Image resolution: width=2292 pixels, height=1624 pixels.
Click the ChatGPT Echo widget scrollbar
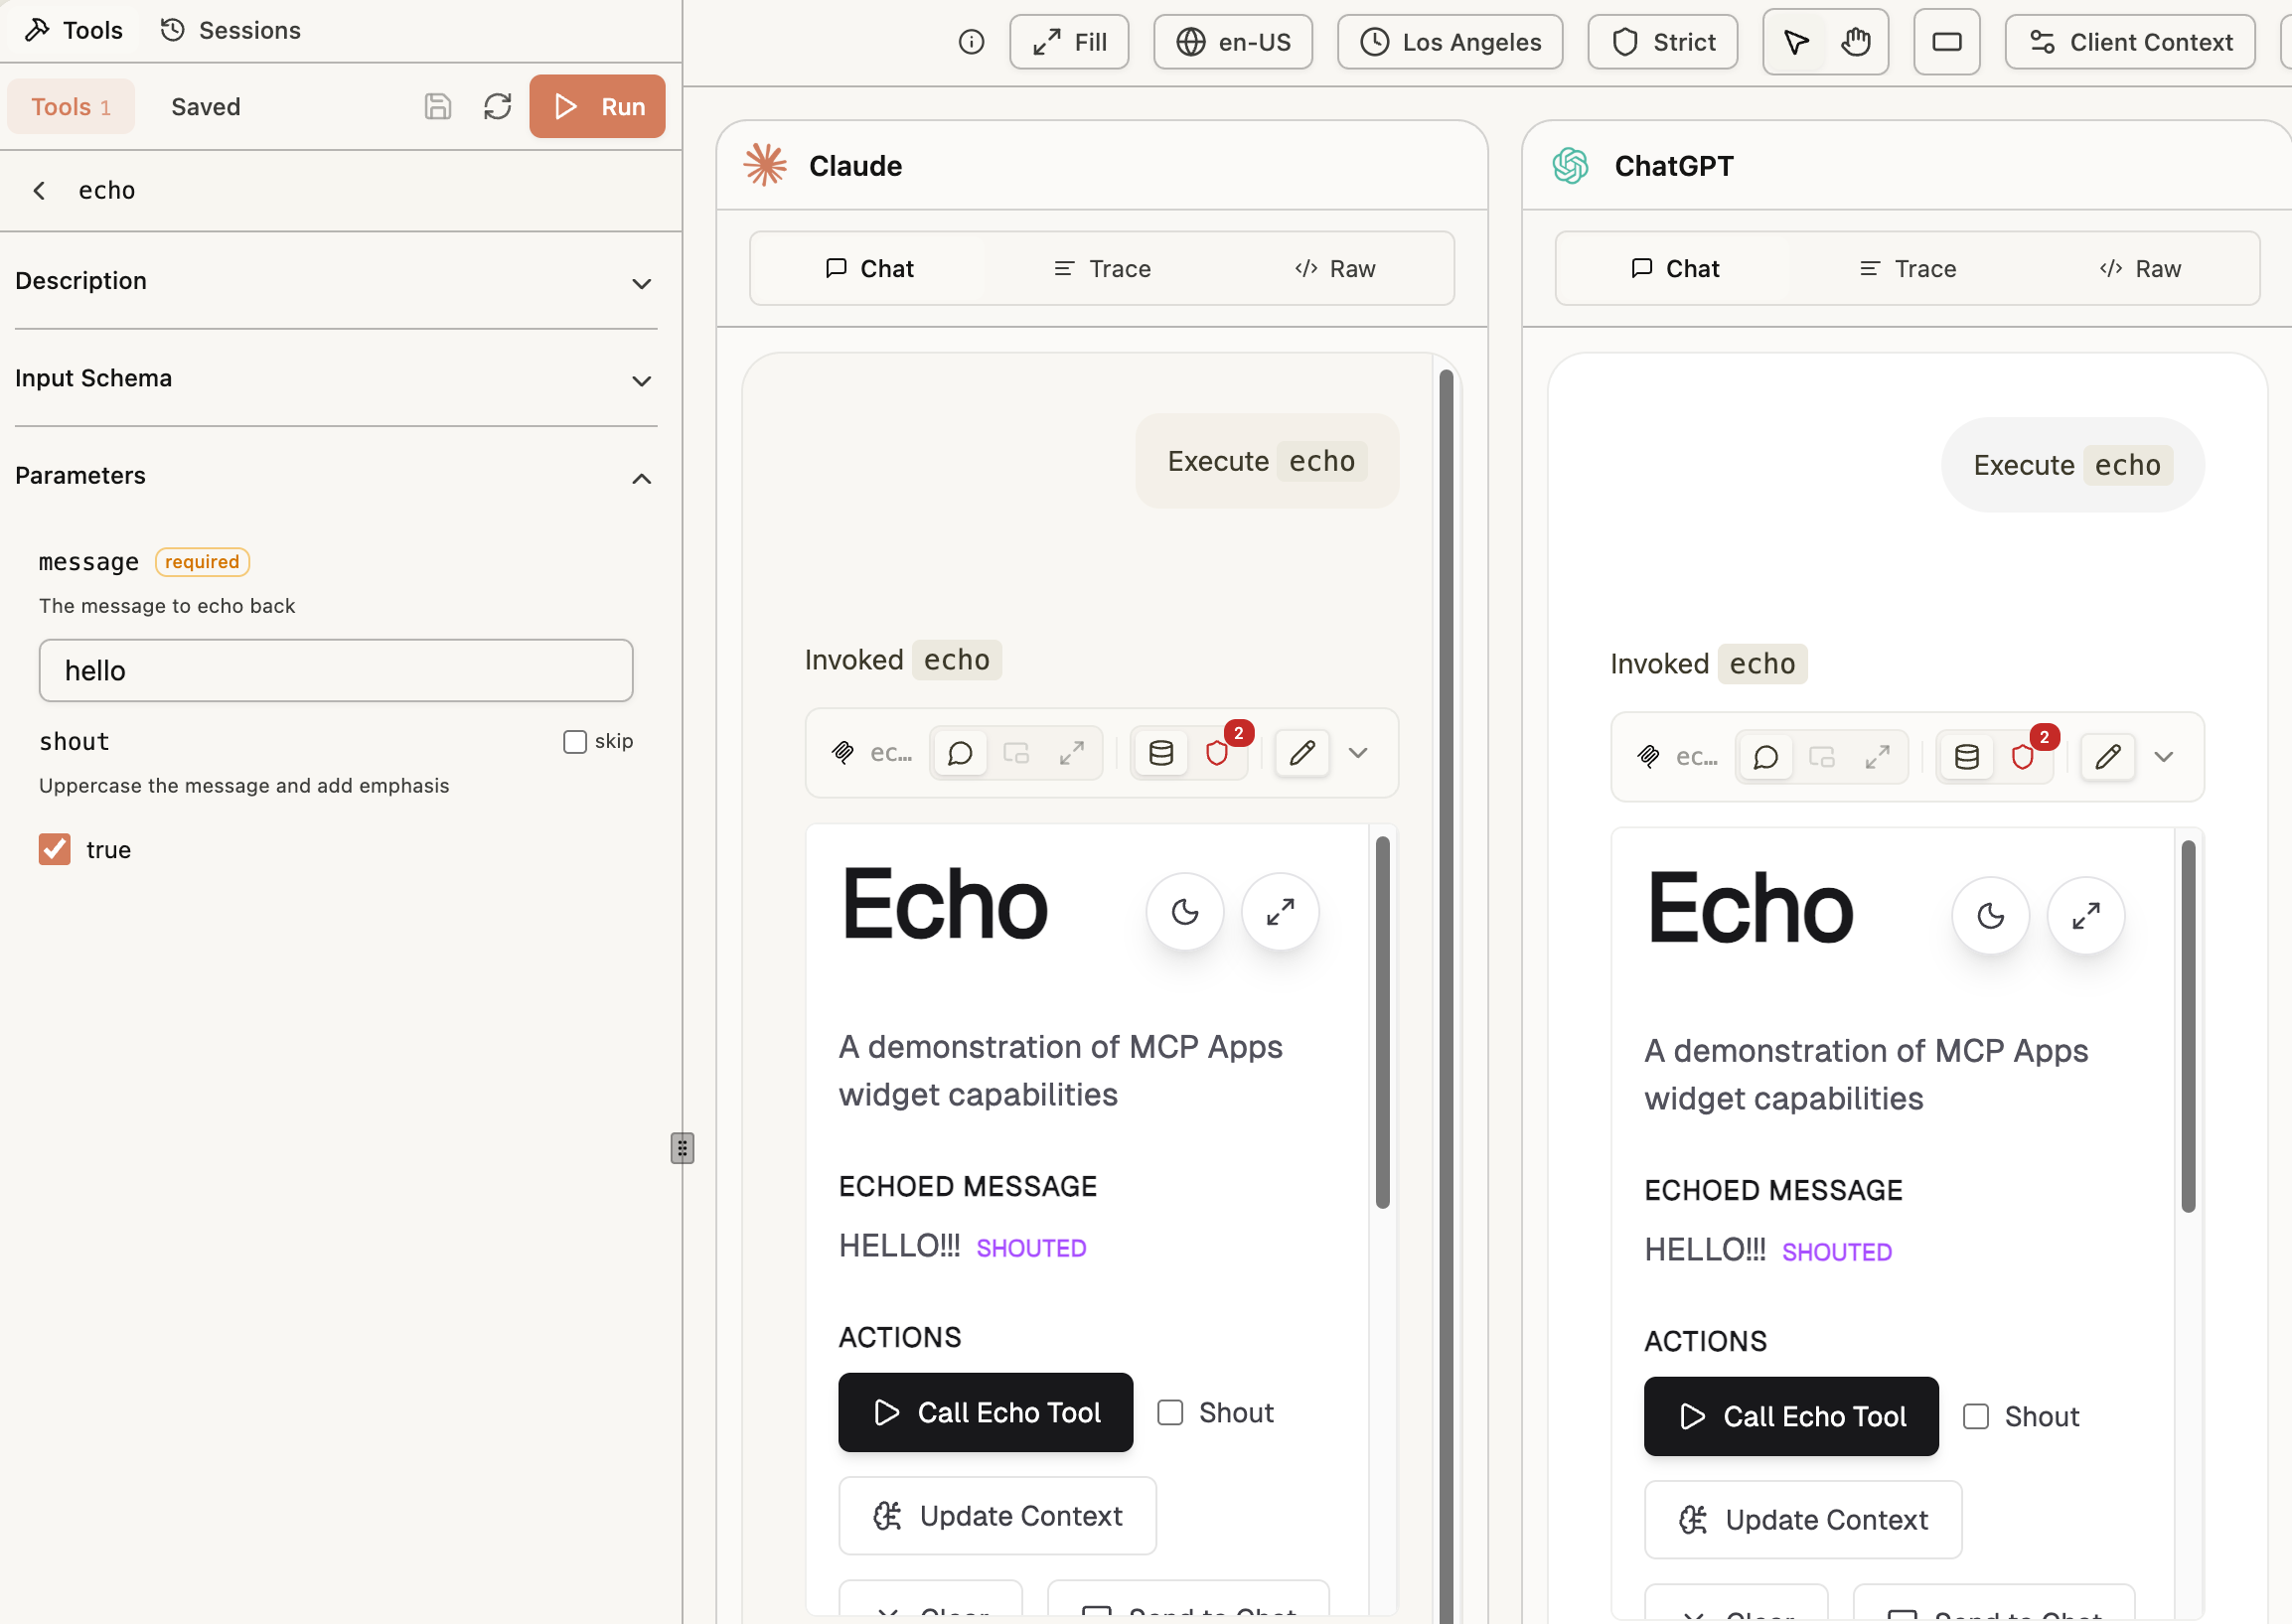click(x=2189, y=1027)
